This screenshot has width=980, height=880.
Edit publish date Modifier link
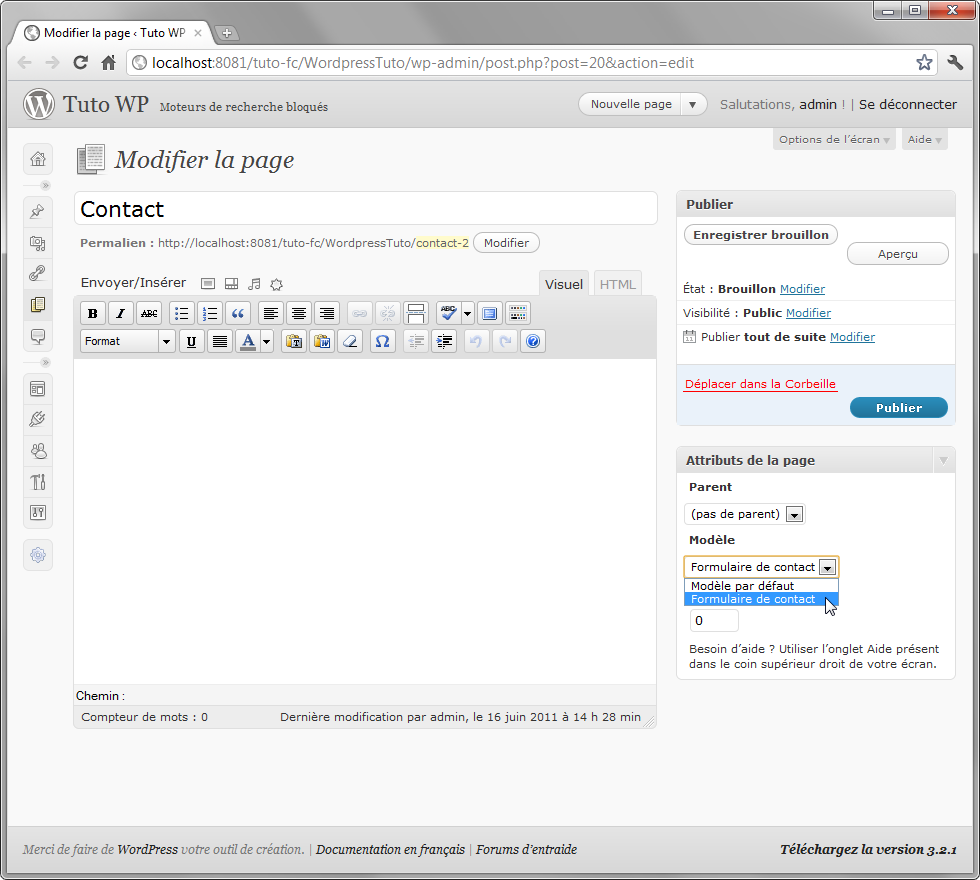[x=852, y=337]
